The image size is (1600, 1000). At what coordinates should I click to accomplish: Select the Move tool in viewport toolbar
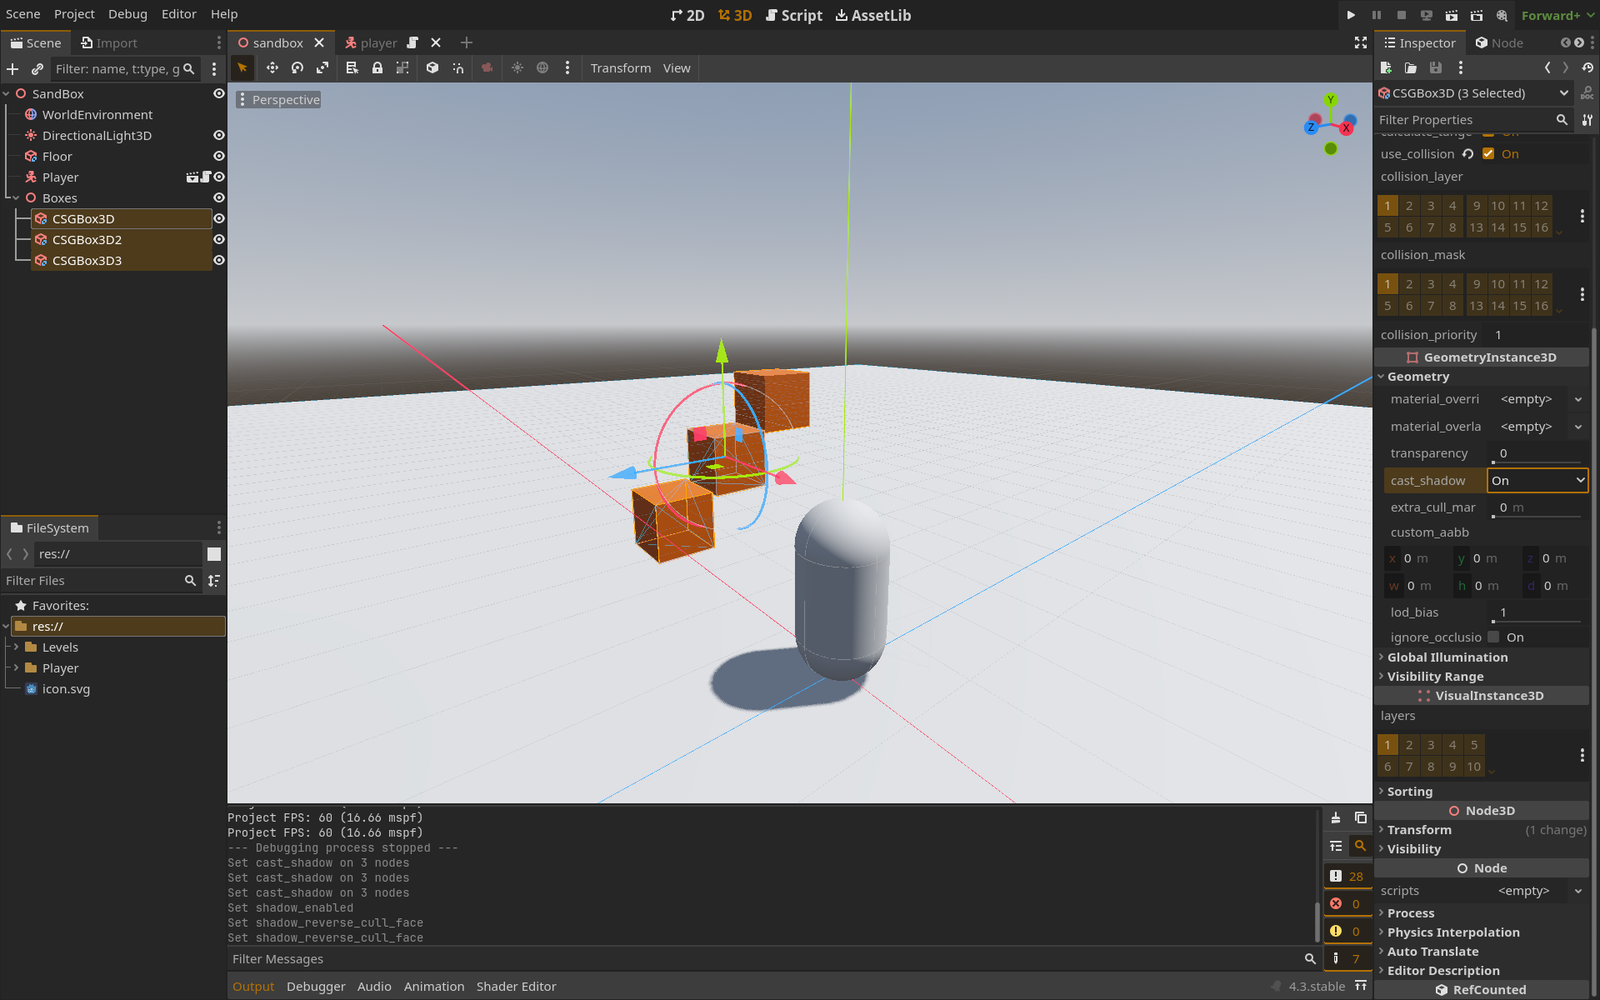(272, 68)
